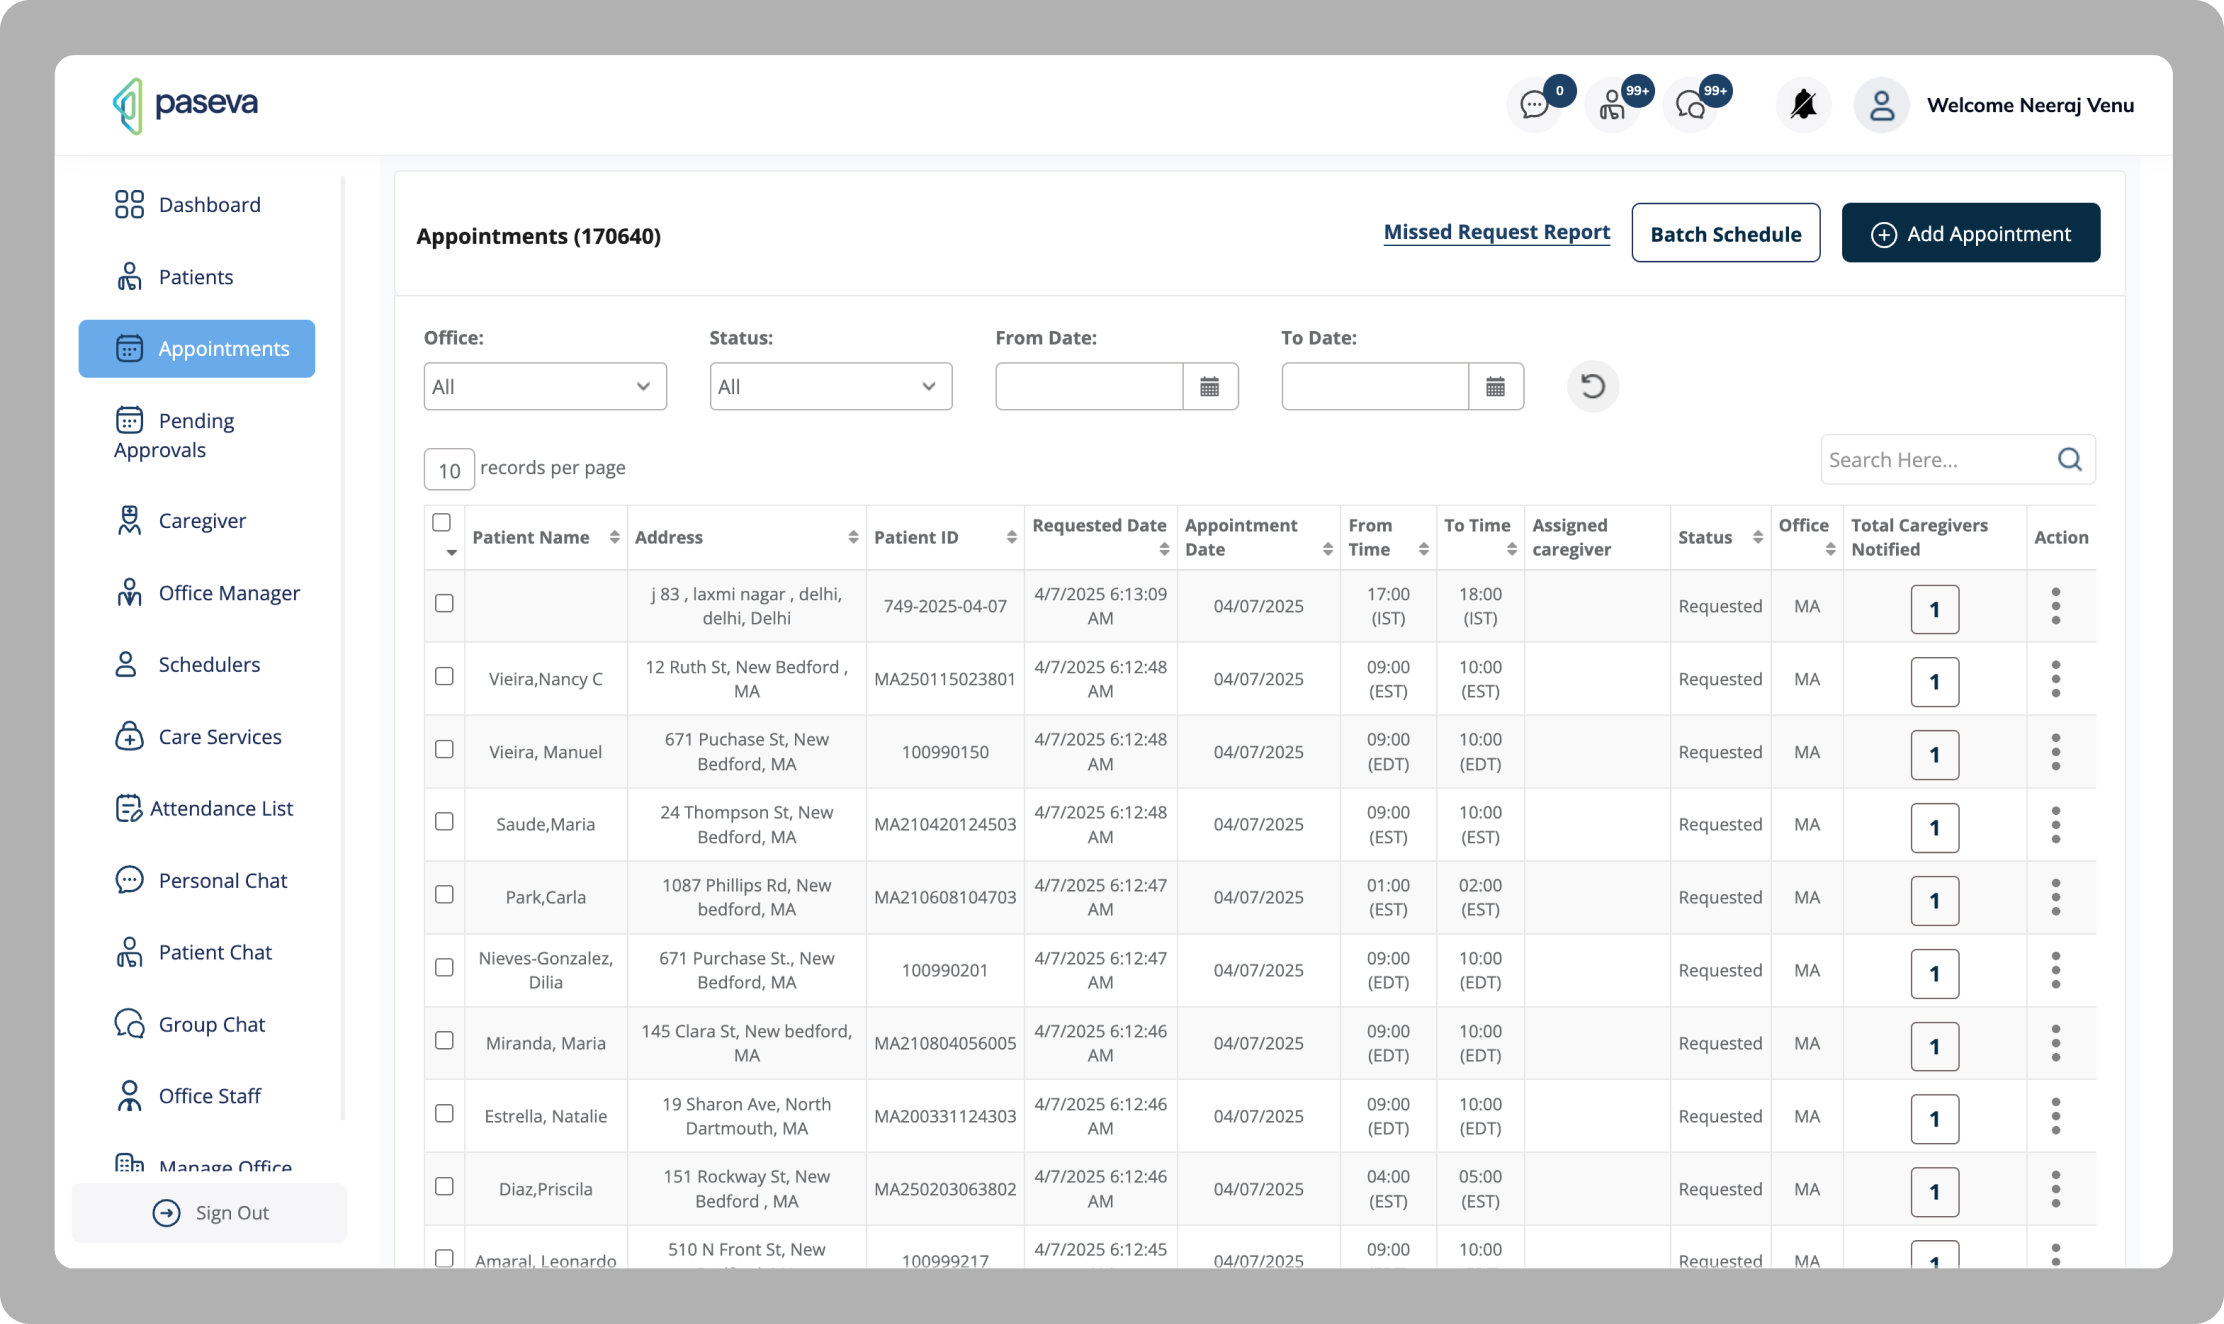Check the row for patient ID 749-2025-04-07
Viewport: 2224px width, 1324px height.
tap(444, 603)
